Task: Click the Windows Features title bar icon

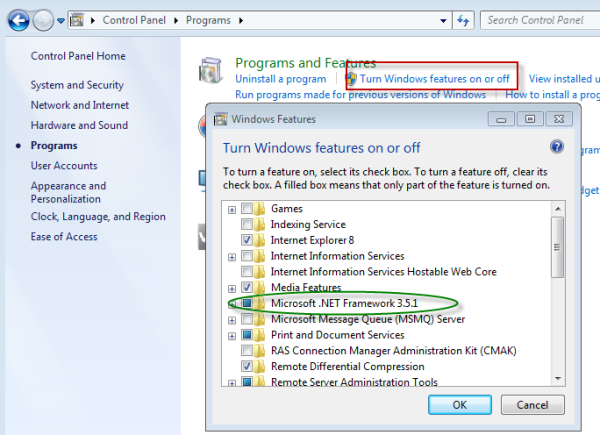Action: pyautogui.click(x=221, y=119)
